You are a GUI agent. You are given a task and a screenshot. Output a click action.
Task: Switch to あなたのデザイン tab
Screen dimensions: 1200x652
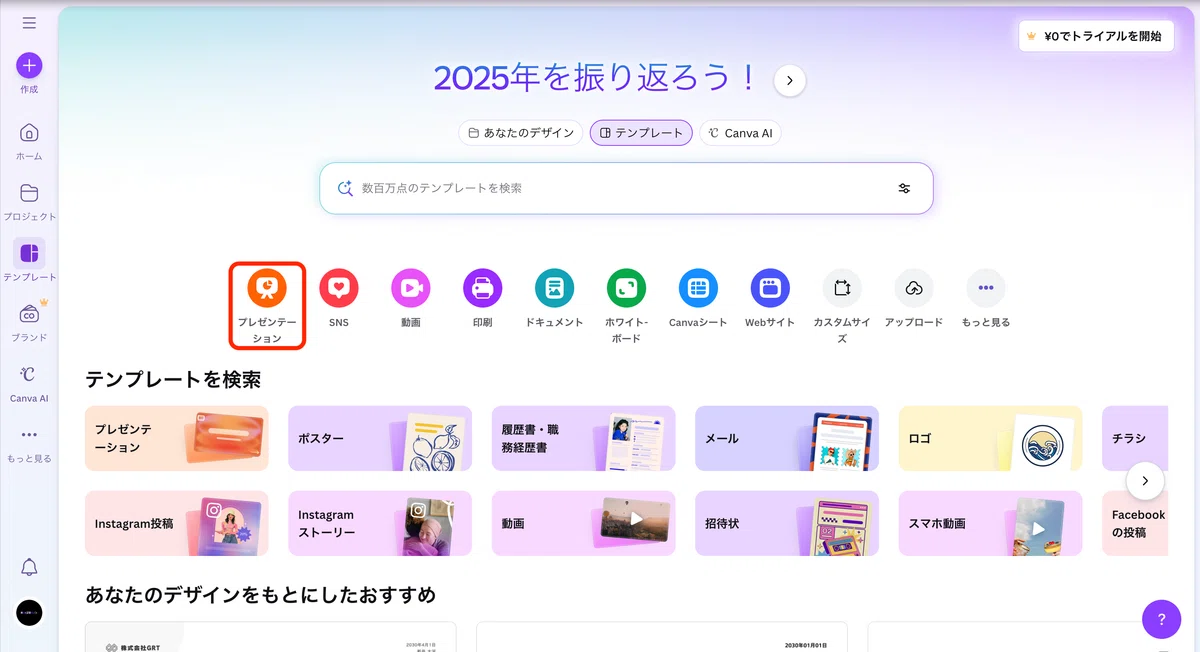tap(521, 133)
